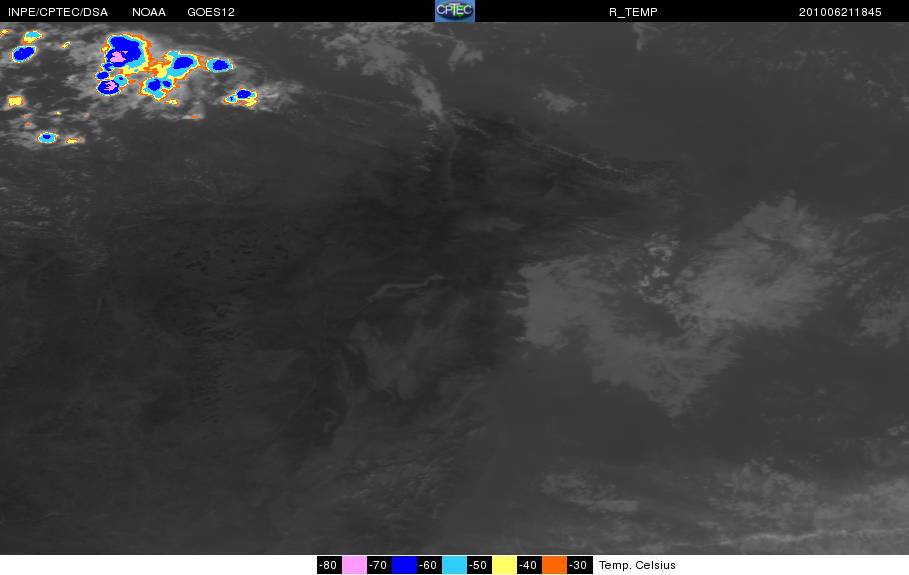Select the orange -40 to -30 legend swatch
This screenshot has width=909, height=575.
tap(554, 565)
